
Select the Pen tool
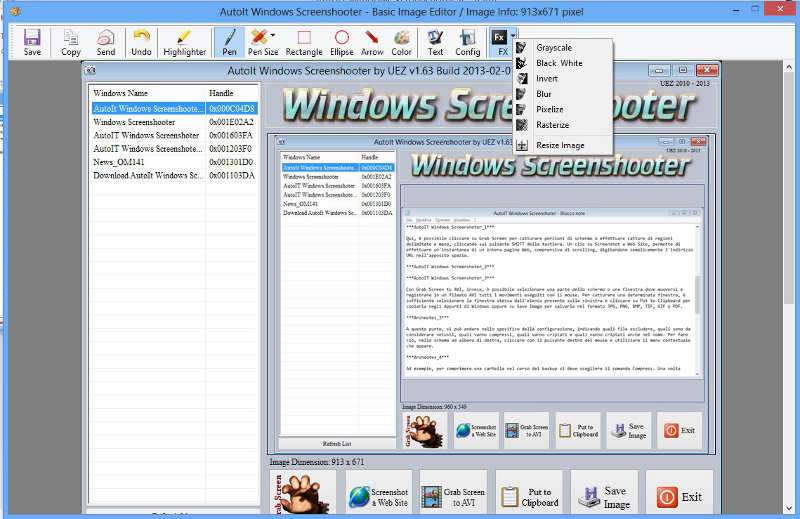click(229, 42)
